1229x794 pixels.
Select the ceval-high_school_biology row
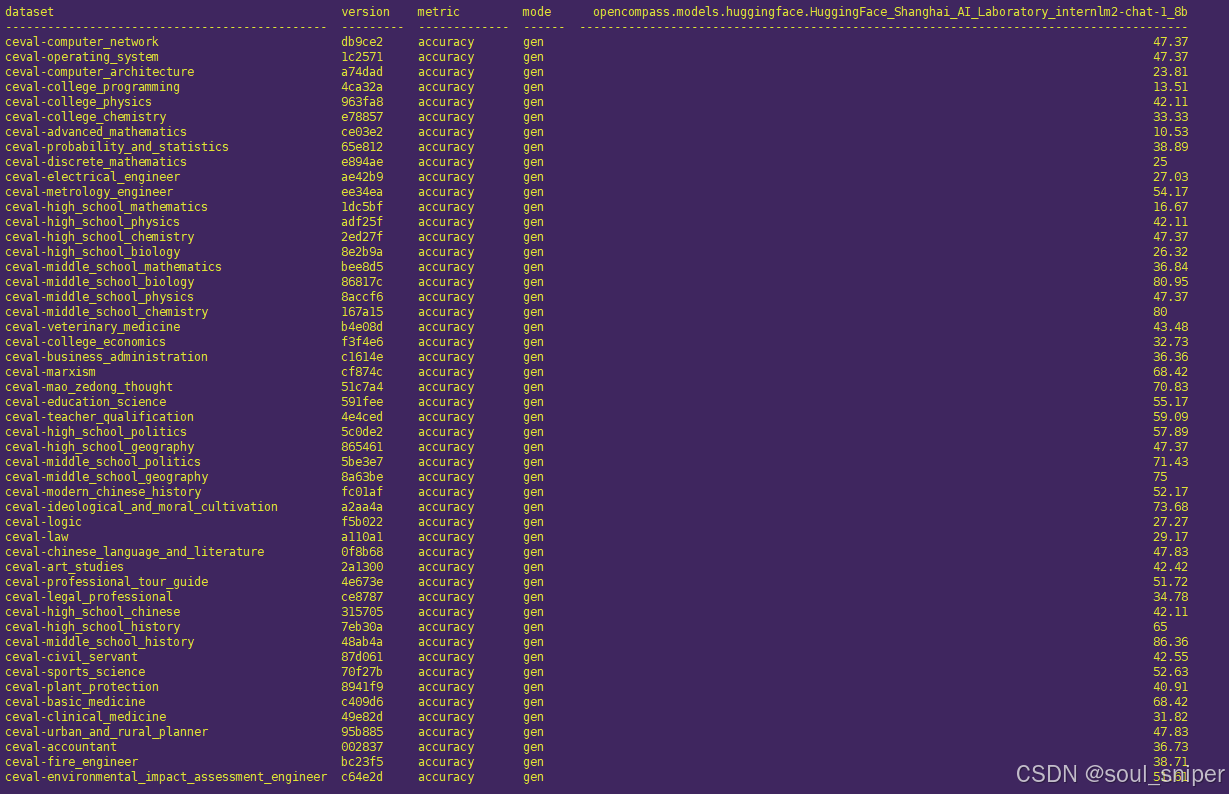(x=92, y=251)
